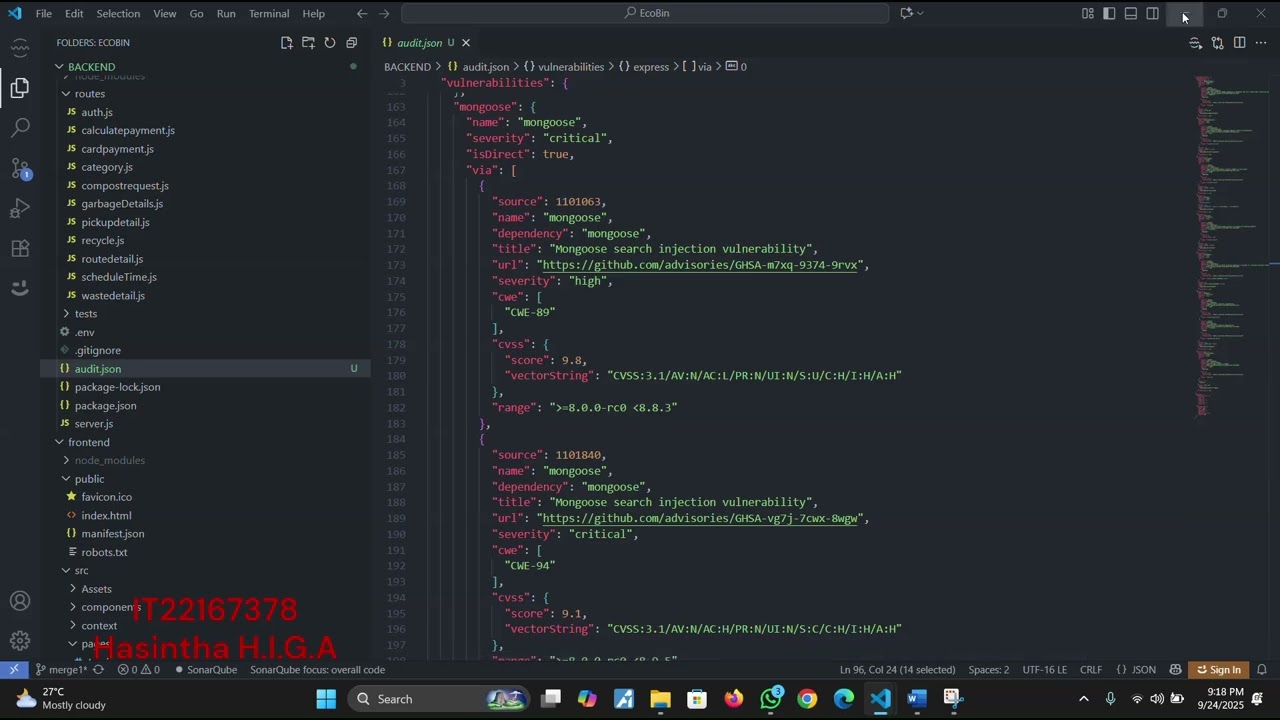Go forward with the navigation arrow
Image resolution: width=1280 pixels, height=720 pixels.
(x=384, y=14)
